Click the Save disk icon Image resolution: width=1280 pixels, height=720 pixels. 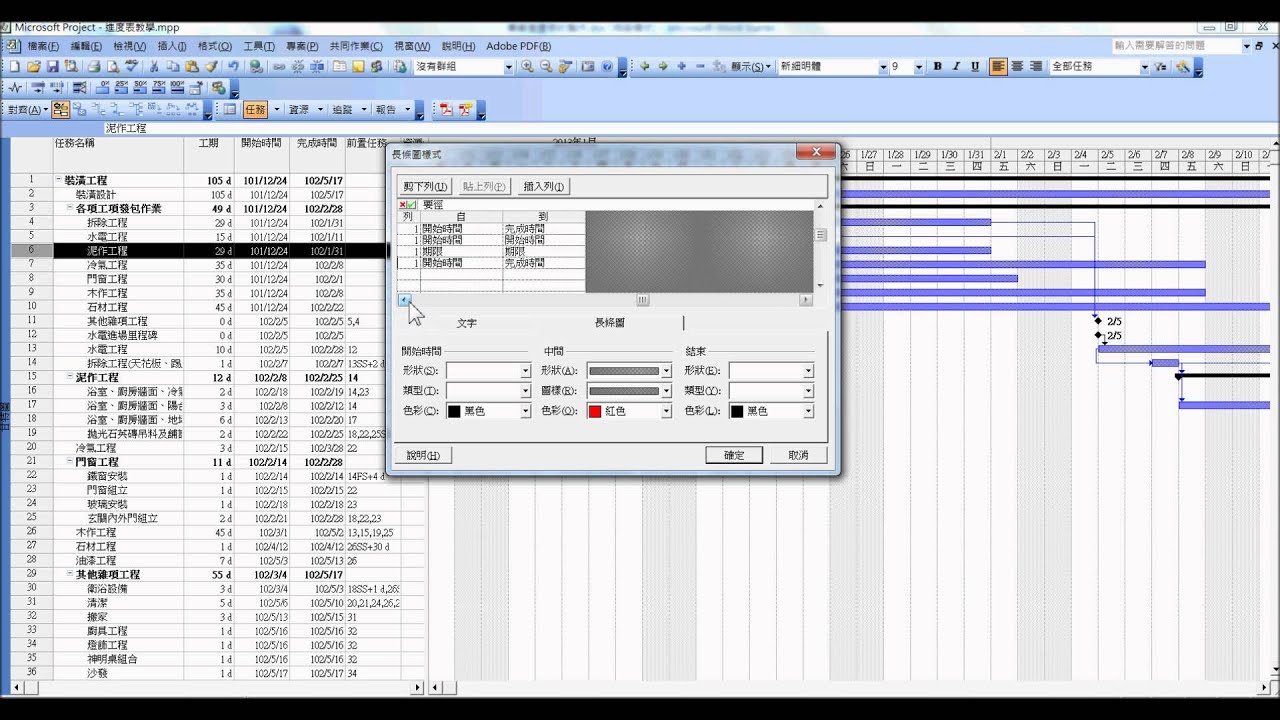tap(52, 66)
